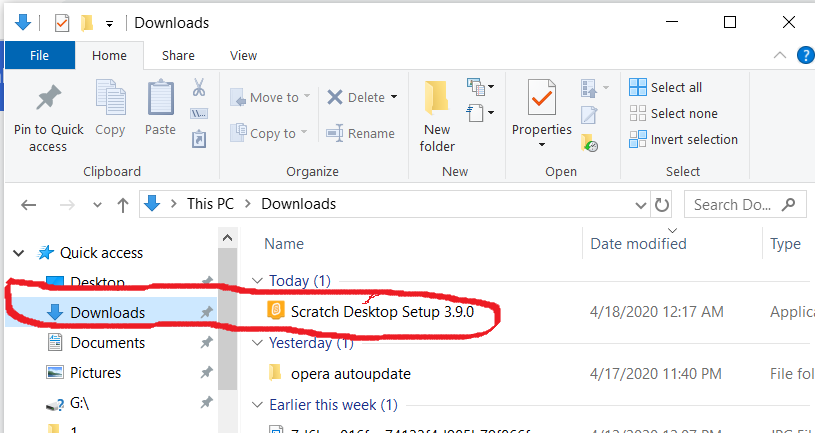Open the Help question mark icon

805,55
